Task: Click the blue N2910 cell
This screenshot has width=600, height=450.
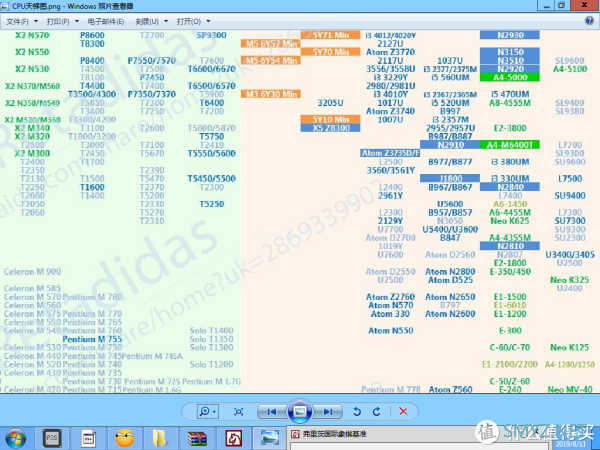Action: click(x=450, y=145)
